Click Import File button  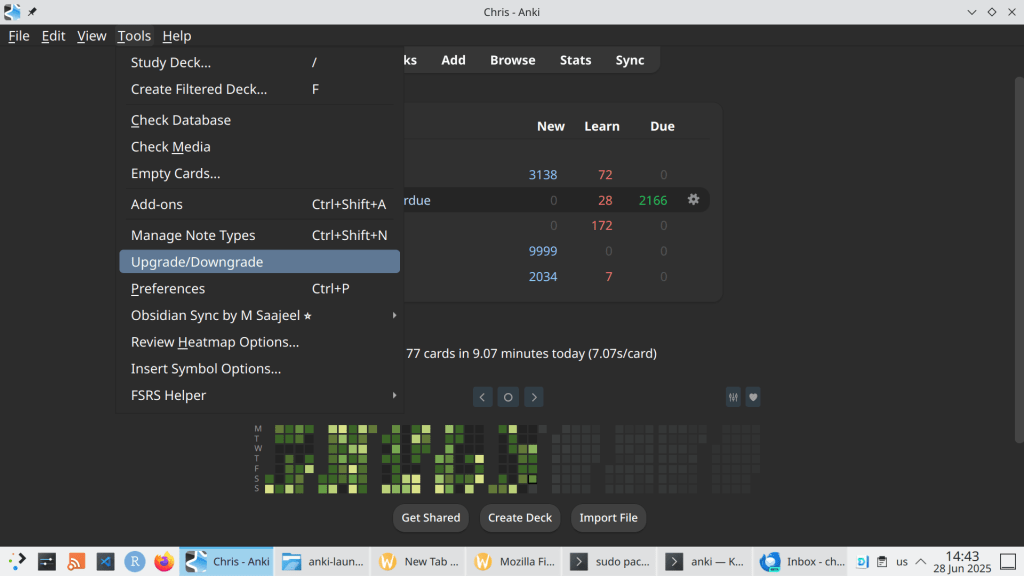pos(608,518)
